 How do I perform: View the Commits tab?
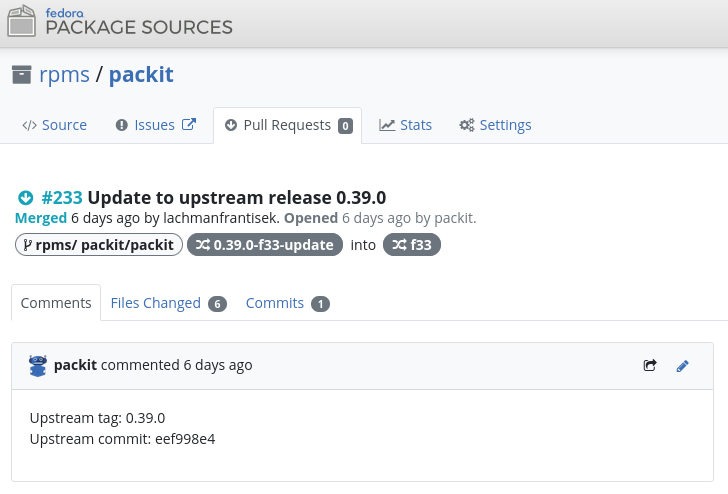[275, 303]
